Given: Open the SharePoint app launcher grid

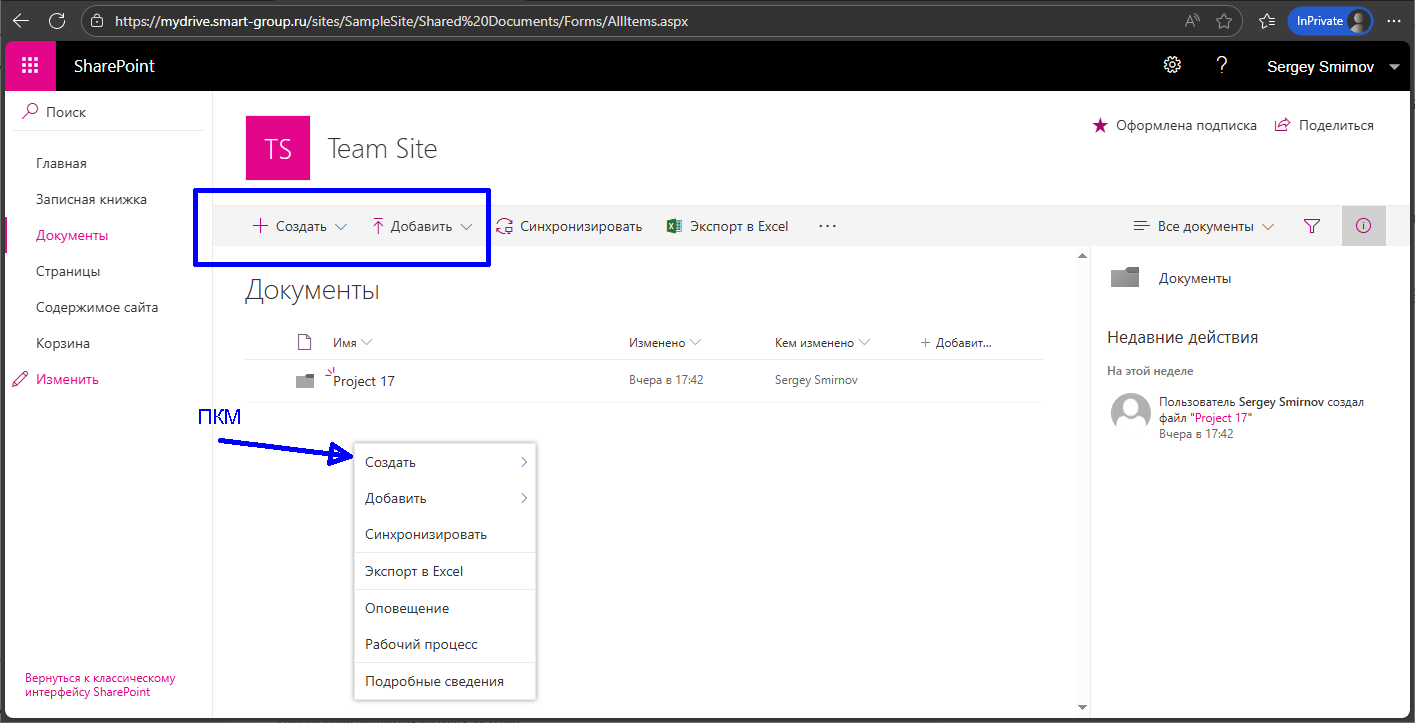Looking at the screenshot, I should [30, 66].
